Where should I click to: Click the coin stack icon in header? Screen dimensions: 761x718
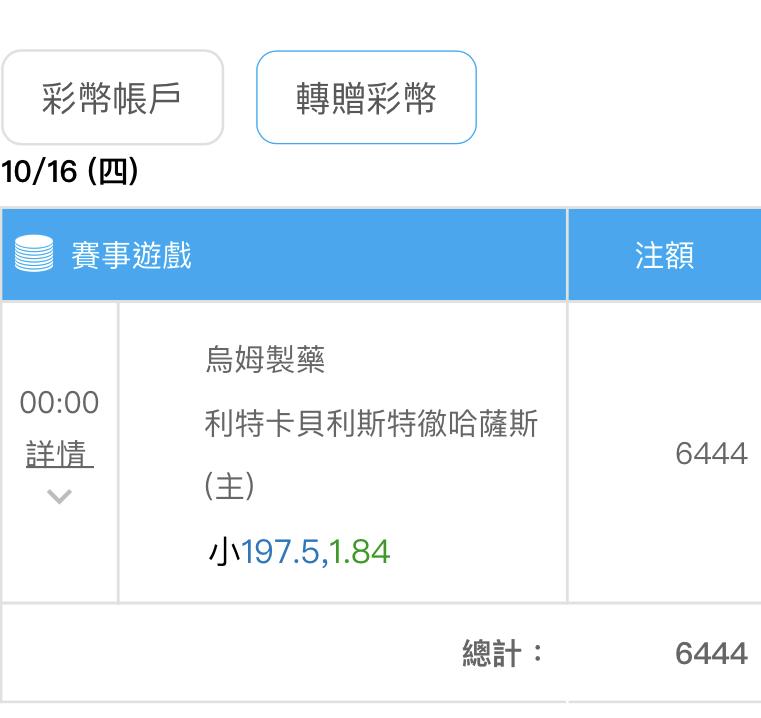click(x=34, y=255)
